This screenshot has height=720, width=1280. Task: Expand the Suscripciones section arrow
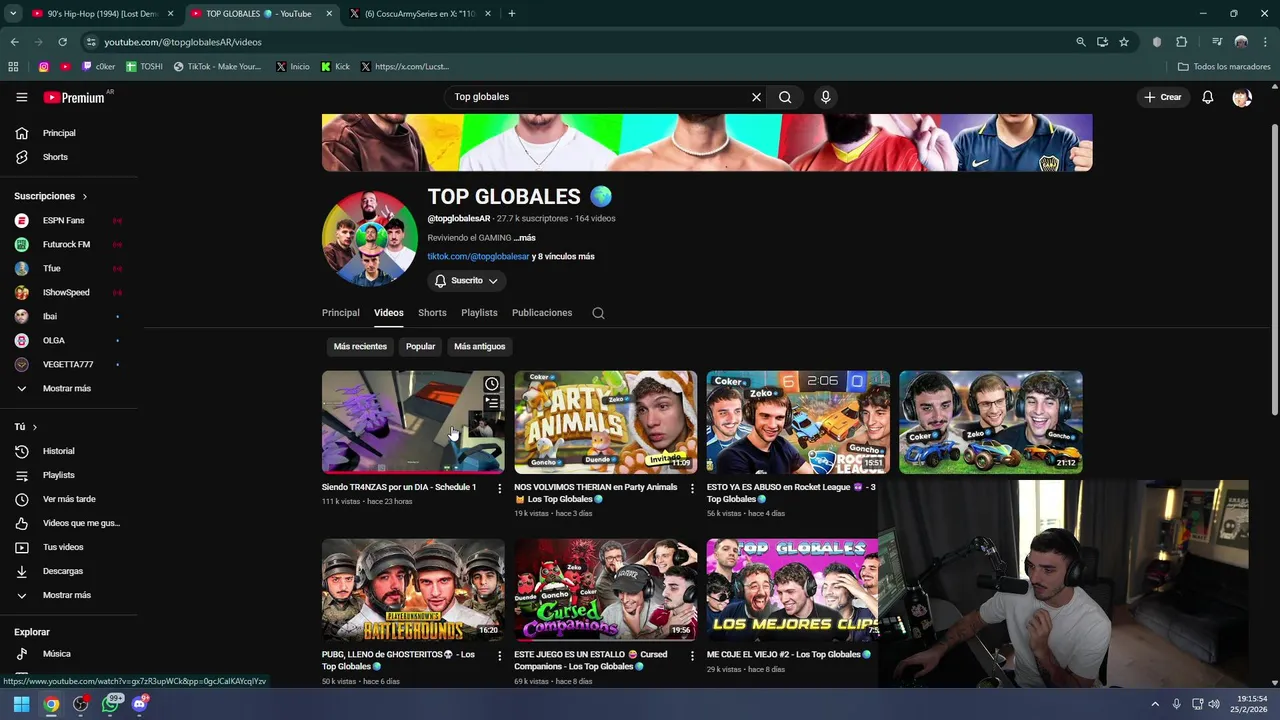click(x=84, y=196)
